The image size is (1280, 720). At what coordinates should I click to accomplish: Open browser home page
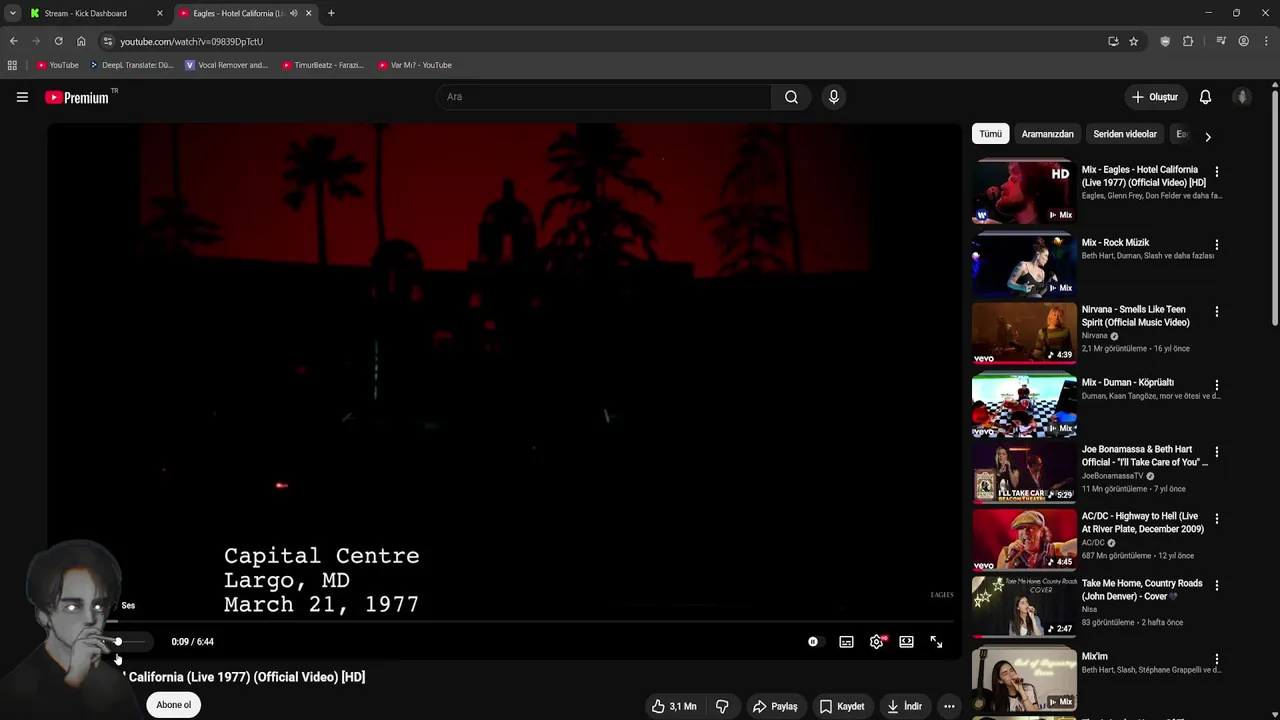81,41
